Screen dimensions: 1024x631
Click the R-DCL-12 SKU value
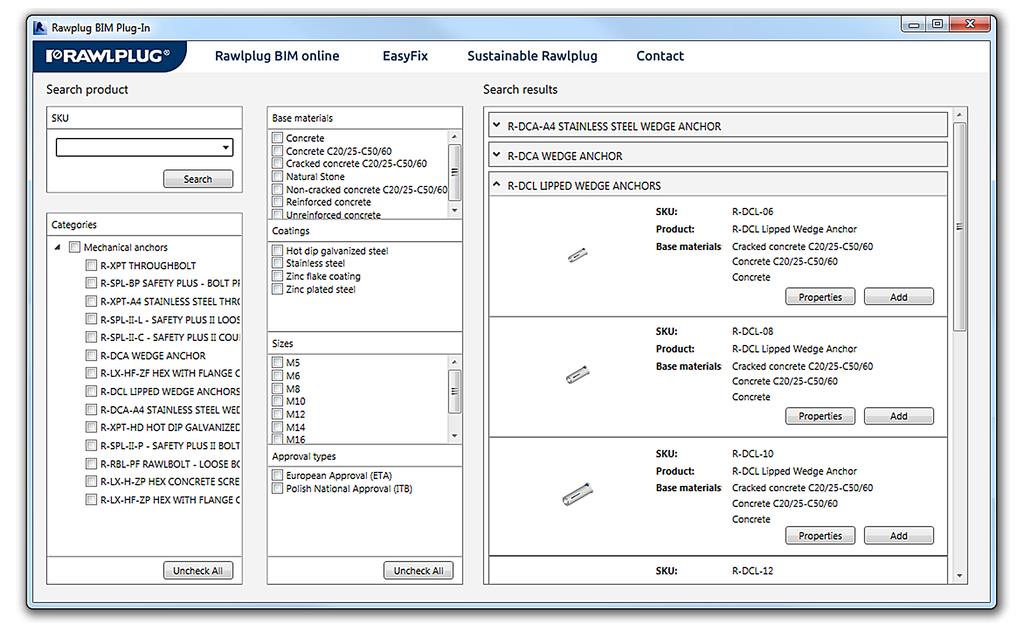tap(752, 571)
